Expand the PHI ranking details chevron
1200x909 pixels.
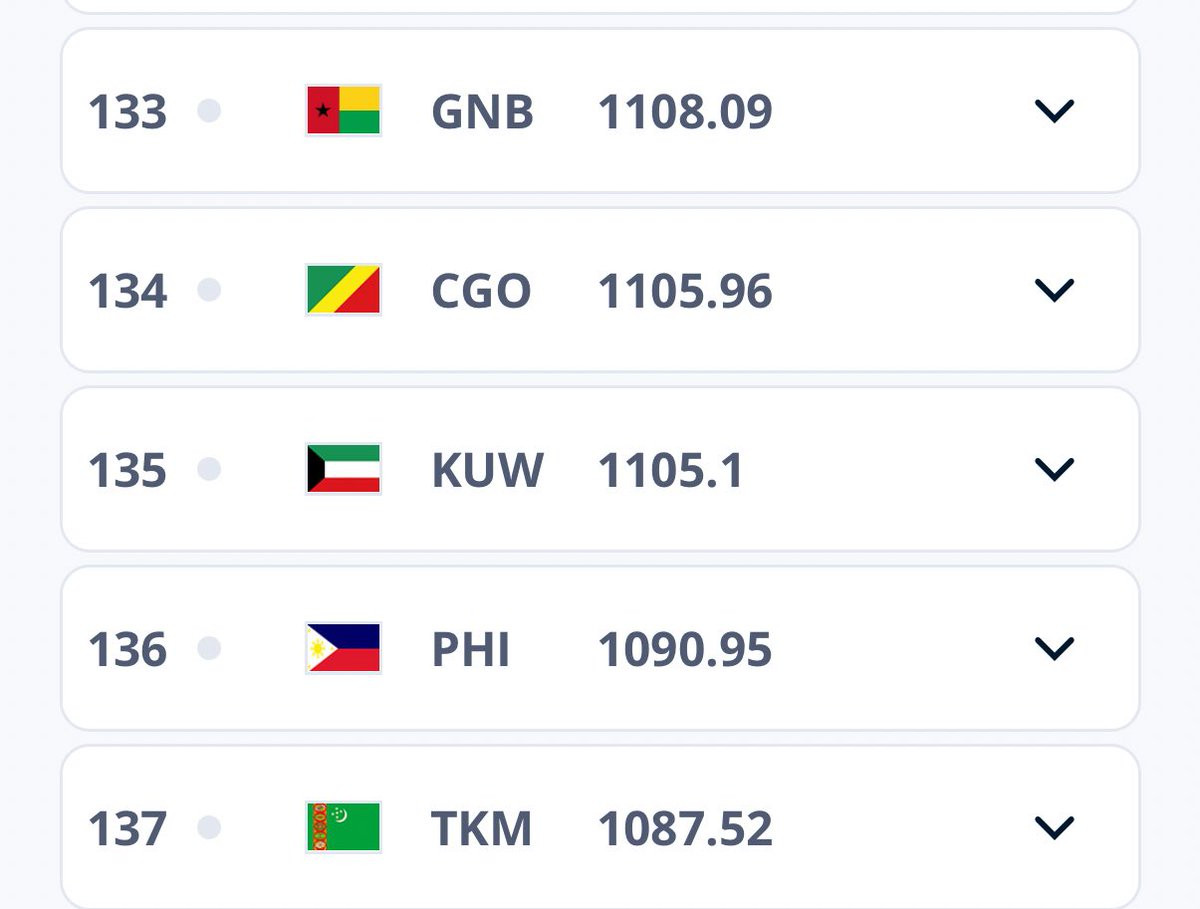coord(1054,648)
